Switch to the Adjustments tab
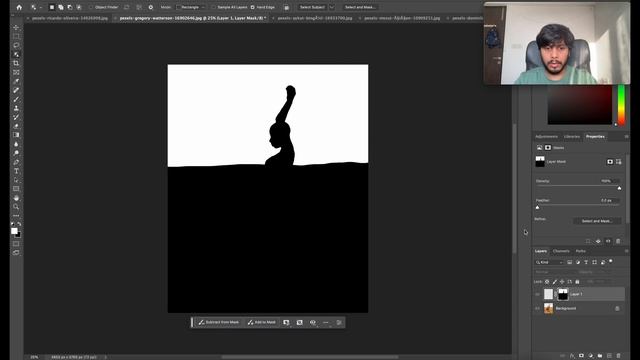This screenshot has height=360, width=640. coord(546,136)
